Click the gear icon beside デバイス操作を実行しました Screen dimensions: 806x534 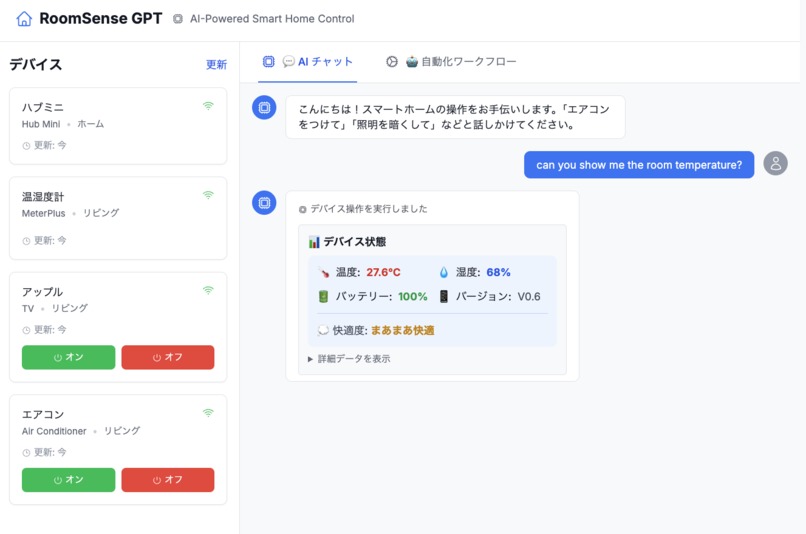[x=303, y=209]
